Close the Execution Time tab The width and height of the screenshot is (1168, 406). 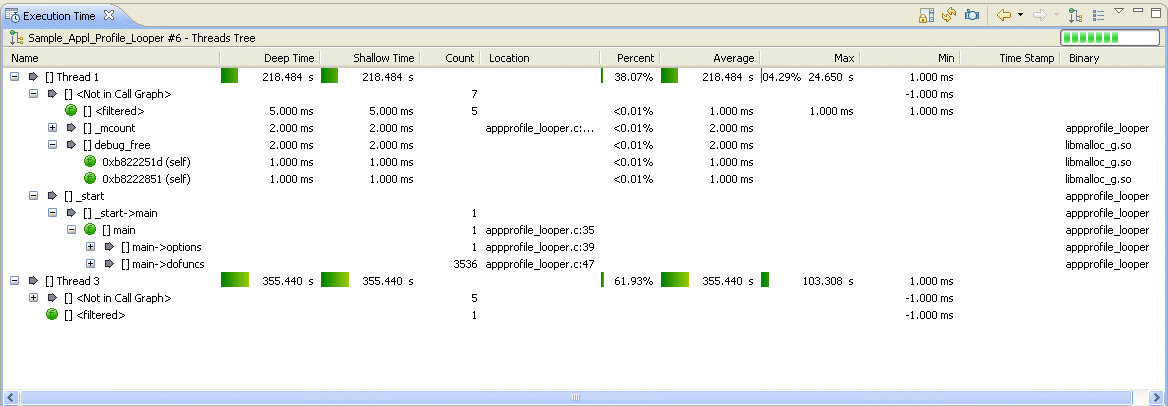click(109, 15)
